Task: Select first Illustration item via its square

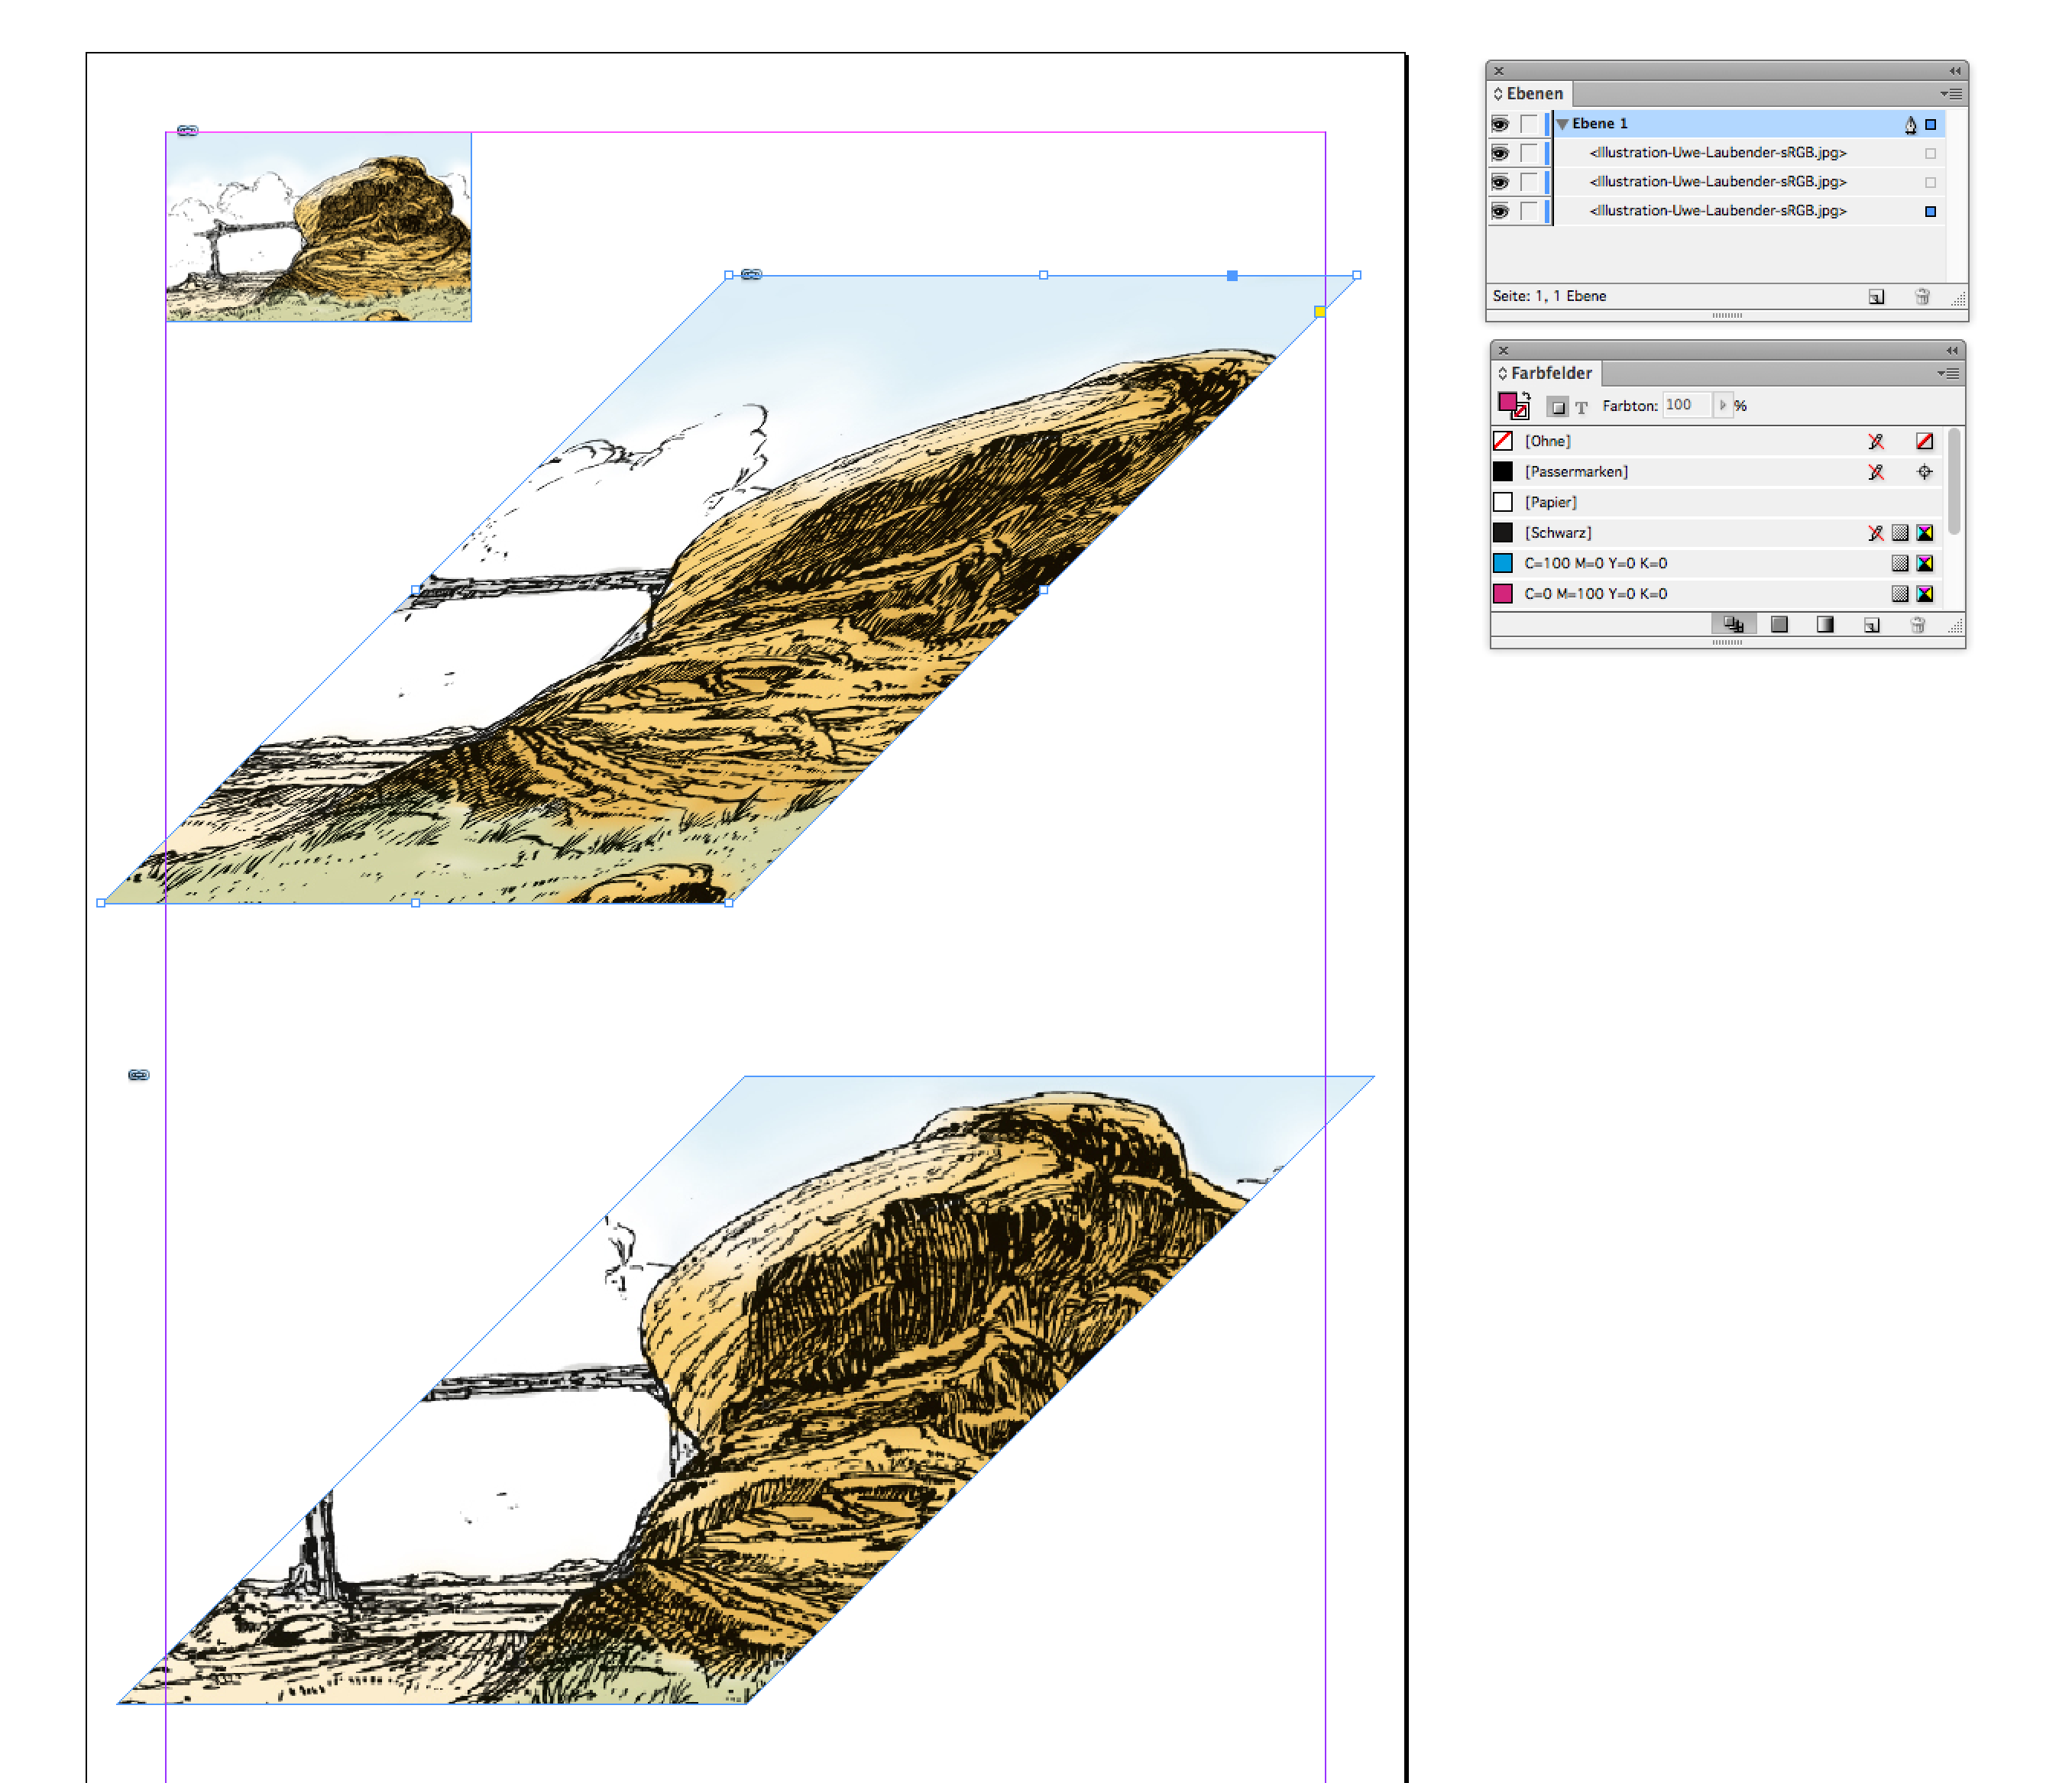Action: [x=1931, y=153]
